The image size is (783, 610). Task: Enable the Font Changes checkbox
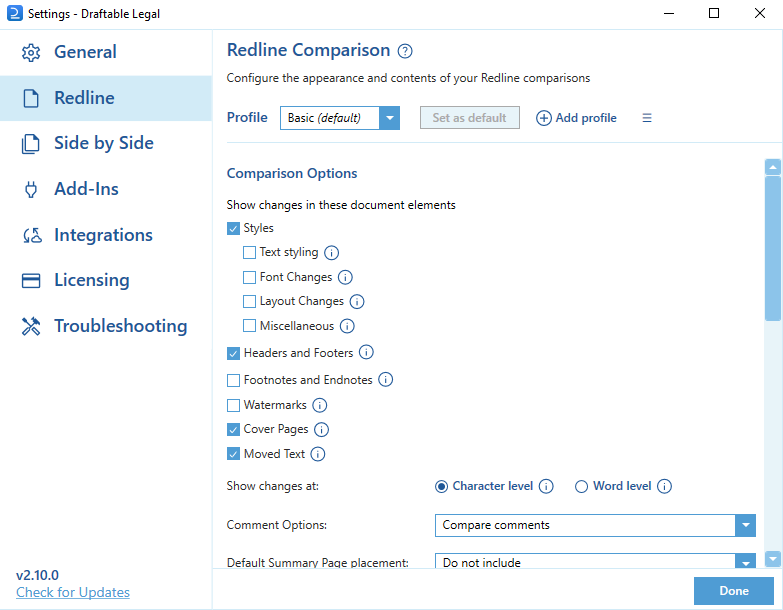(249, 277)
